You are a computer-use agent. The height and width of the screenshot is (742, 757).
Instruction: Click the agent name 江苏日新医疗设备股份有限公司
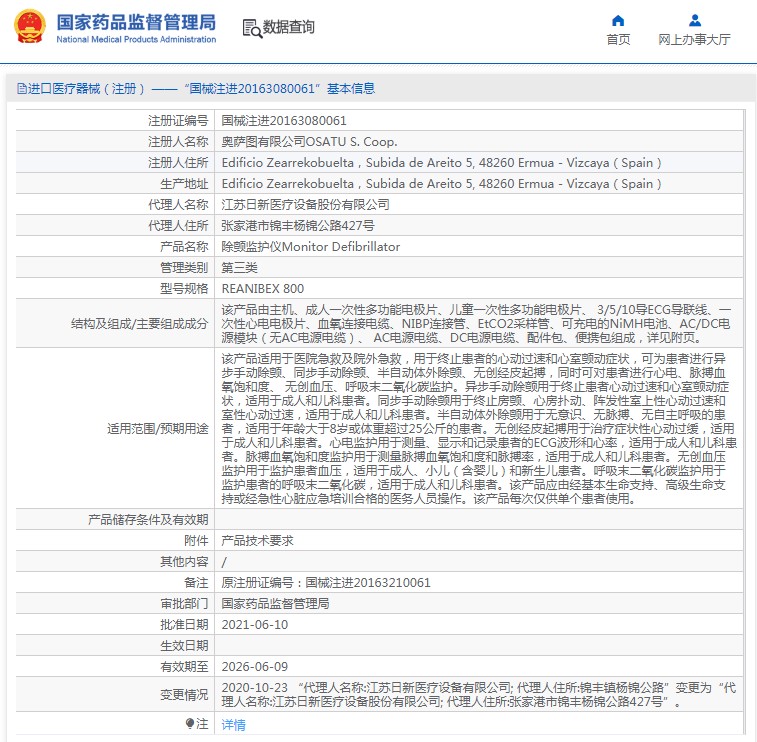coord(305,204)
